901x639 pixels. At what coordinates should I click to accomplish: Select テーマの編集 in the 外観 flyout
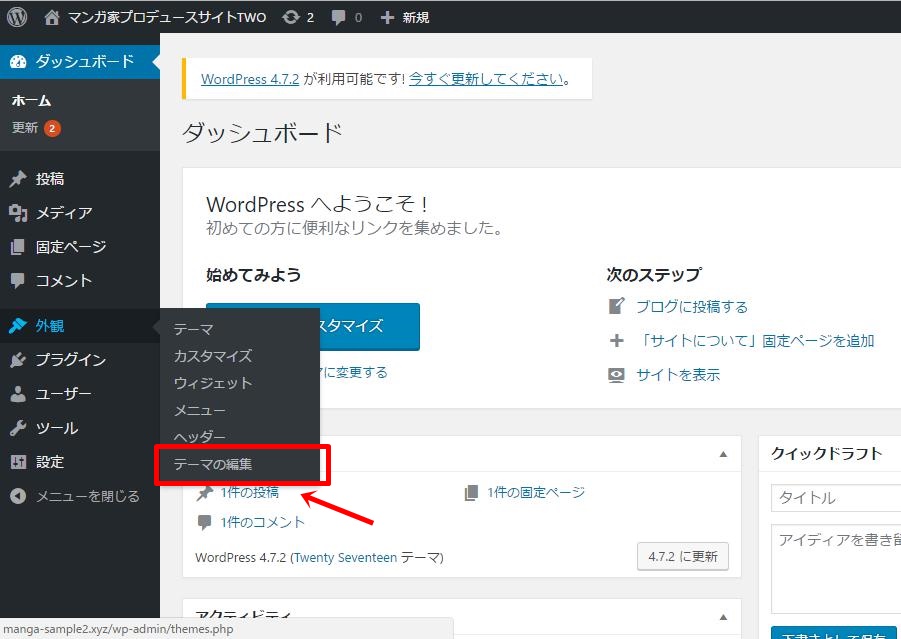click(213, 464)
